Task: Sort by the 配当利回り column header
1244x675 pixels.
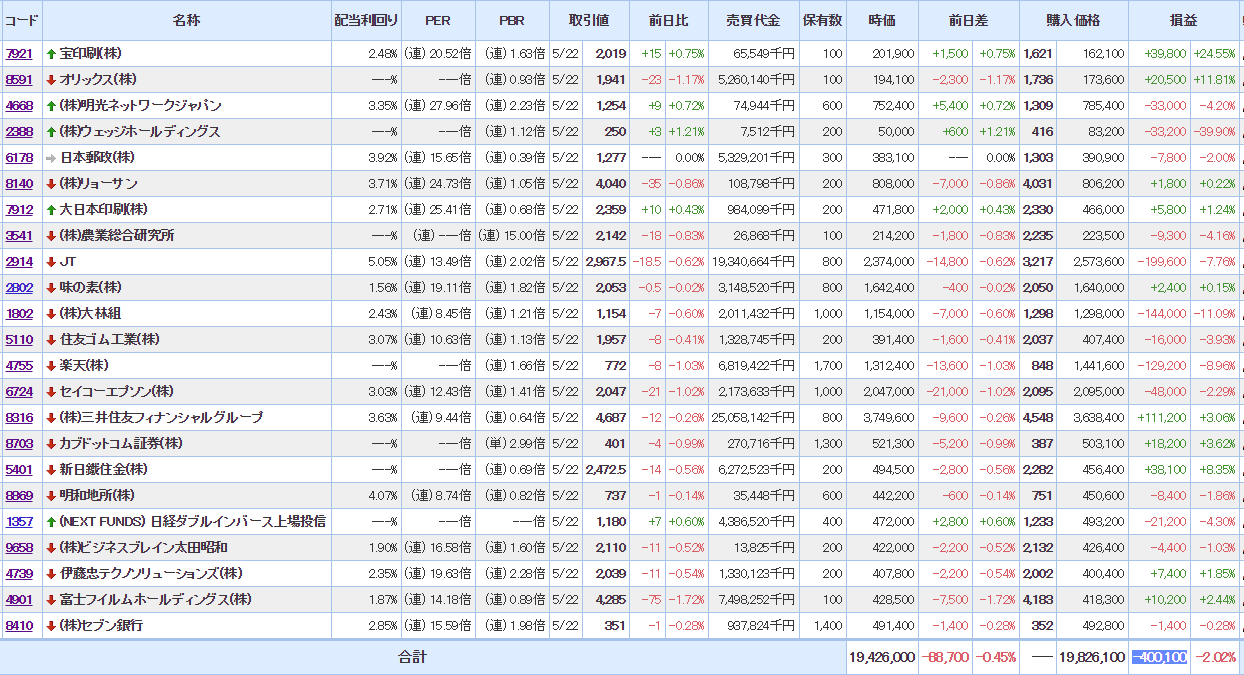Action: 366,20
